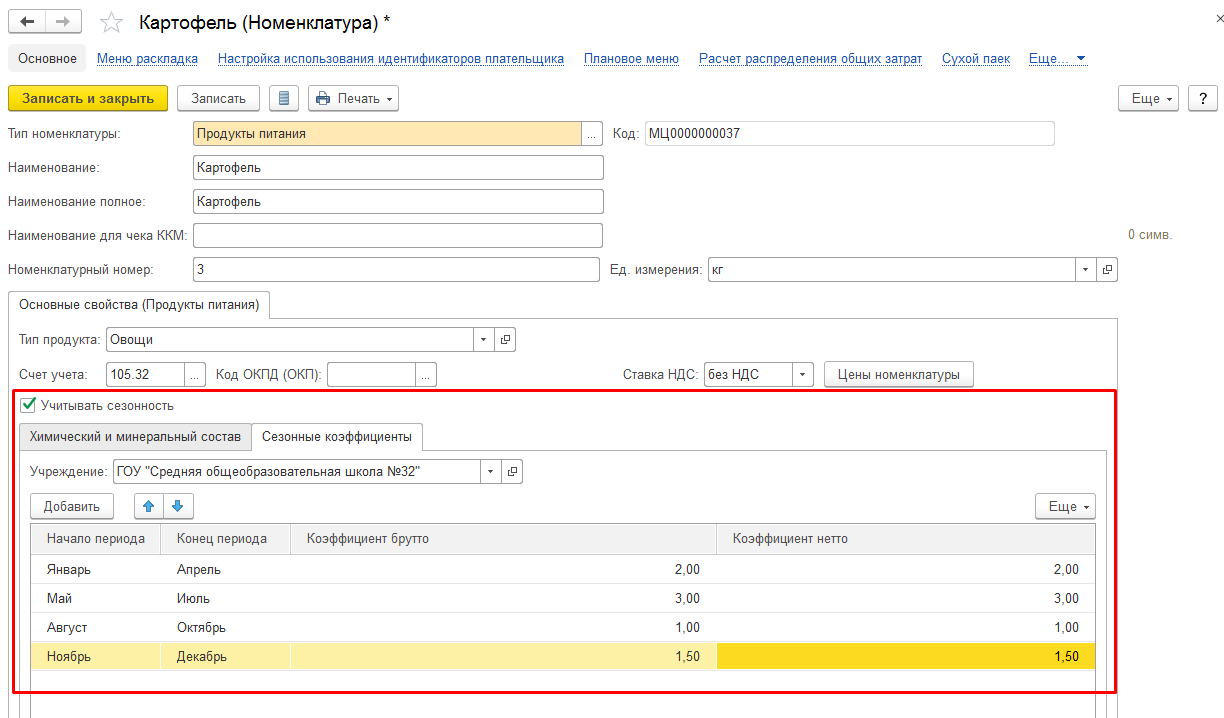Sort by Конец периода column header
1224x718 pixels.
[226, 538]
